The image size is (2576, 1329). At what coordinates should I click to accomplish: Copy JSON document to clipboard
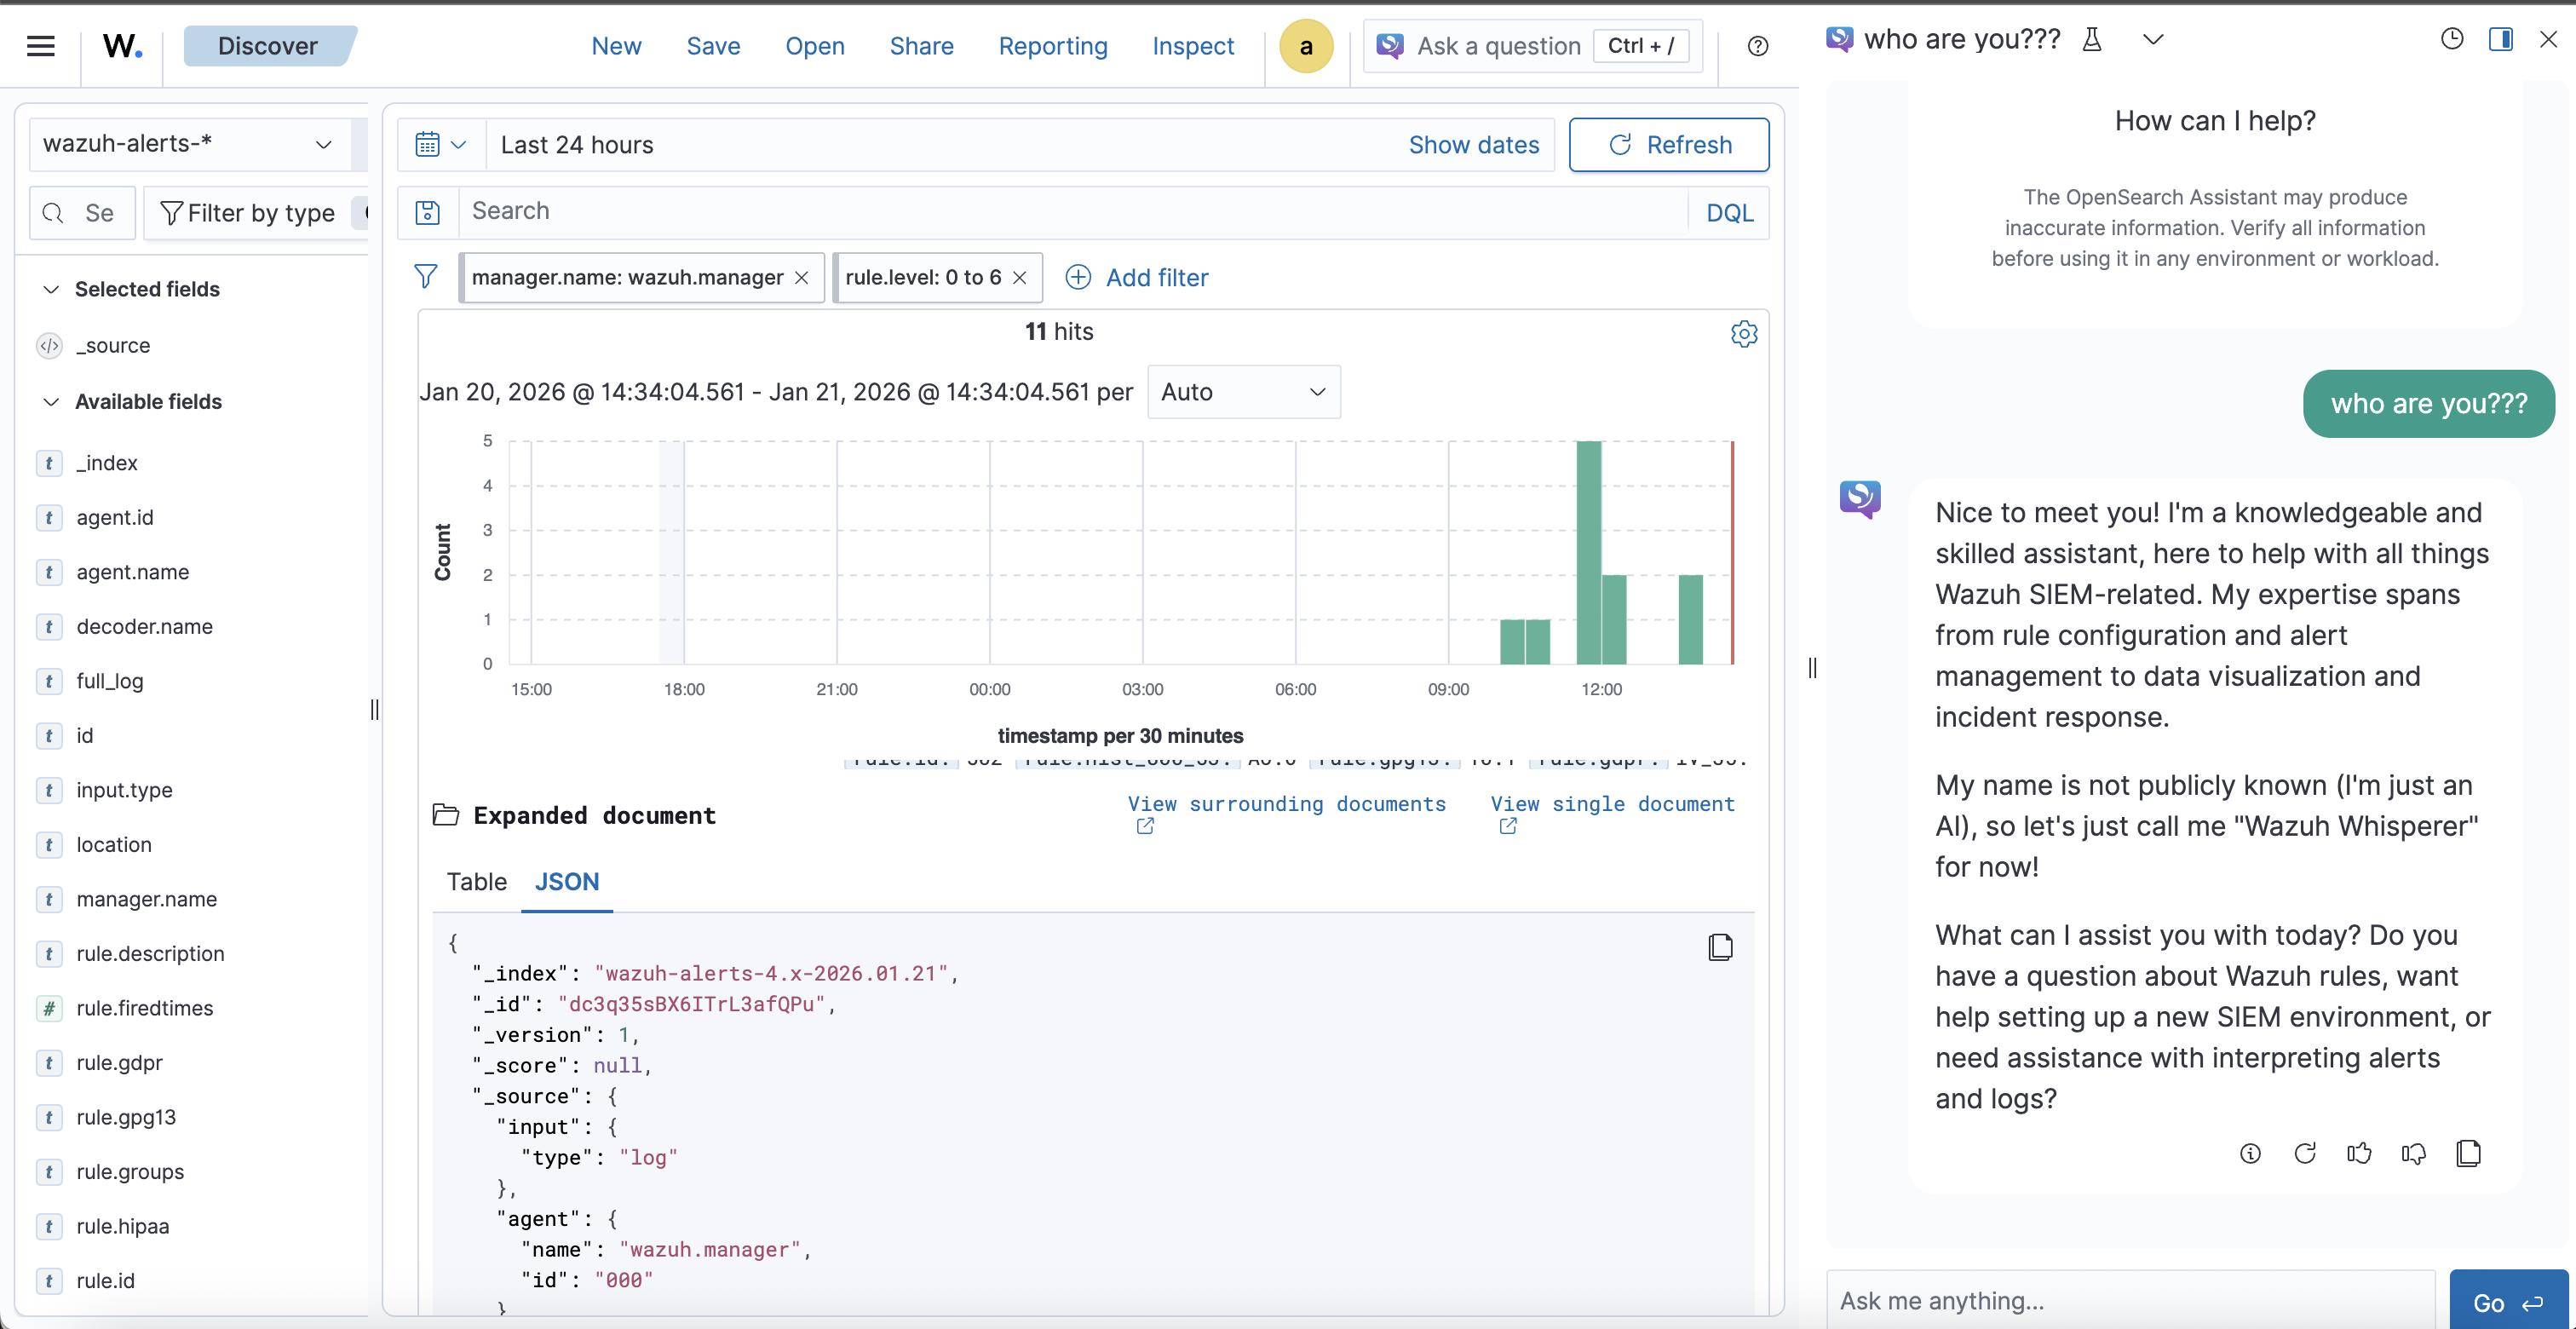(1720, 946)
